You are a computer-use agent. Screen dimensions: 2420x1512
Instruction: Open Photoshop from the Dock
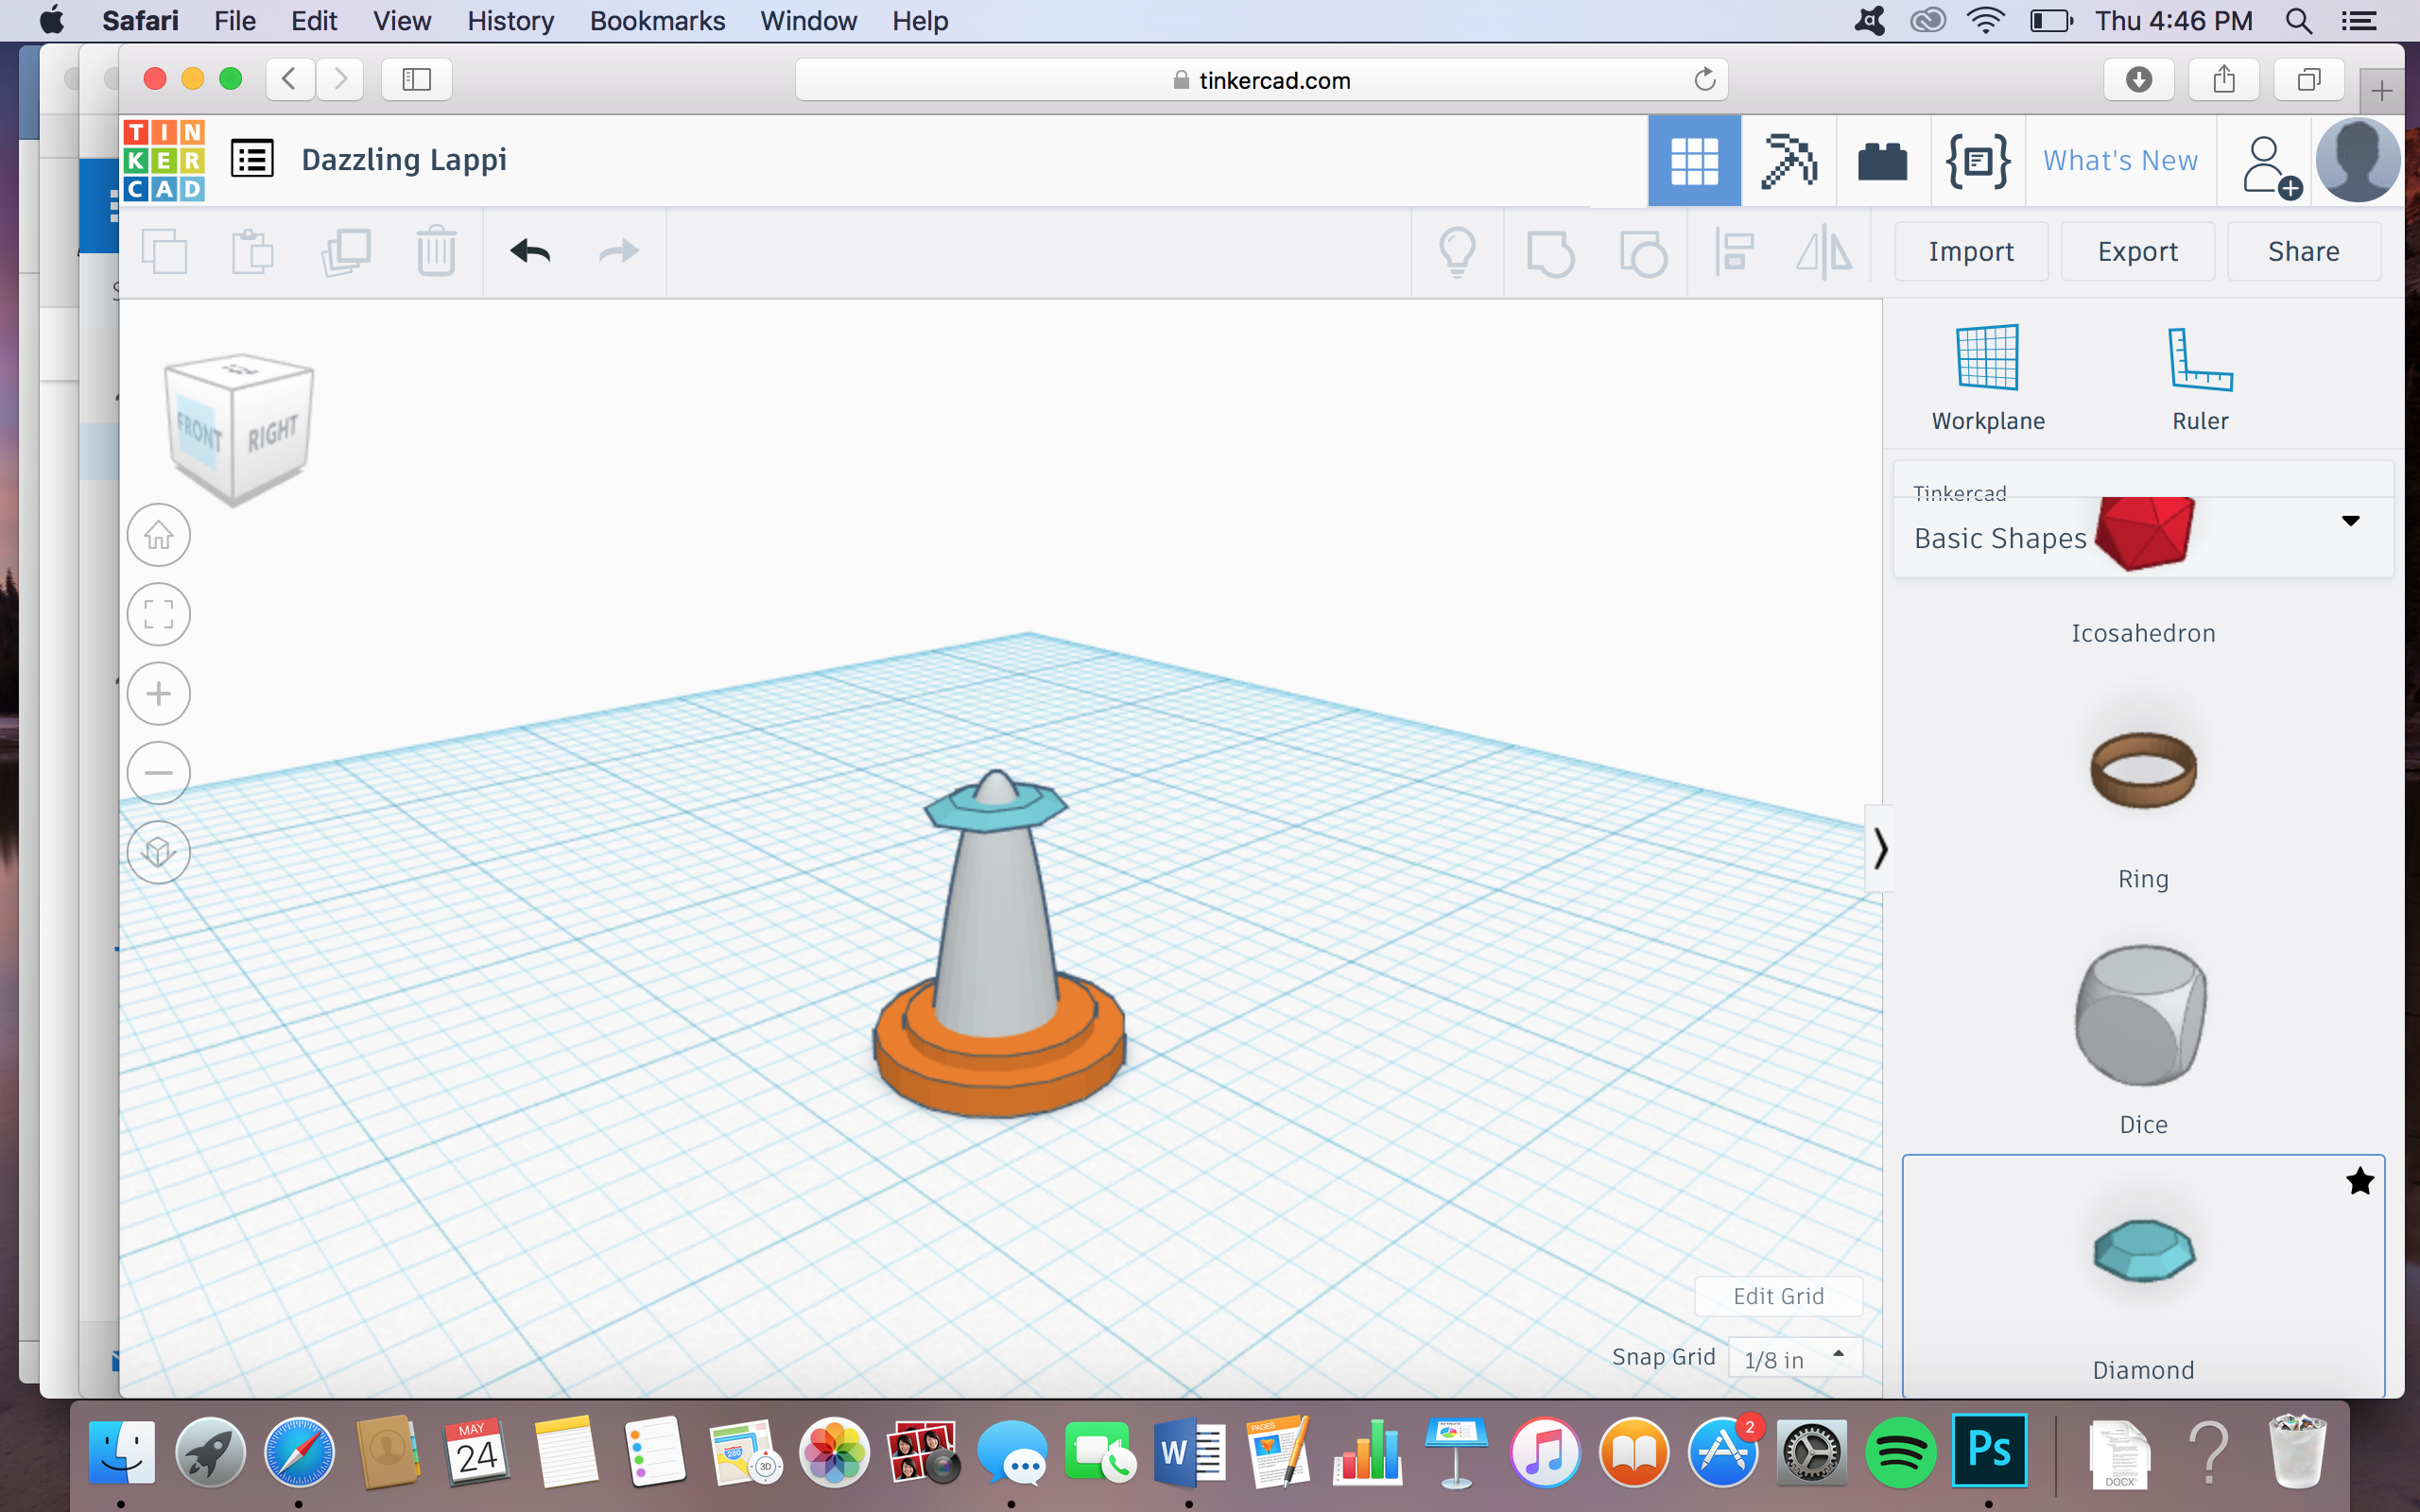tap(1989, 1450)
